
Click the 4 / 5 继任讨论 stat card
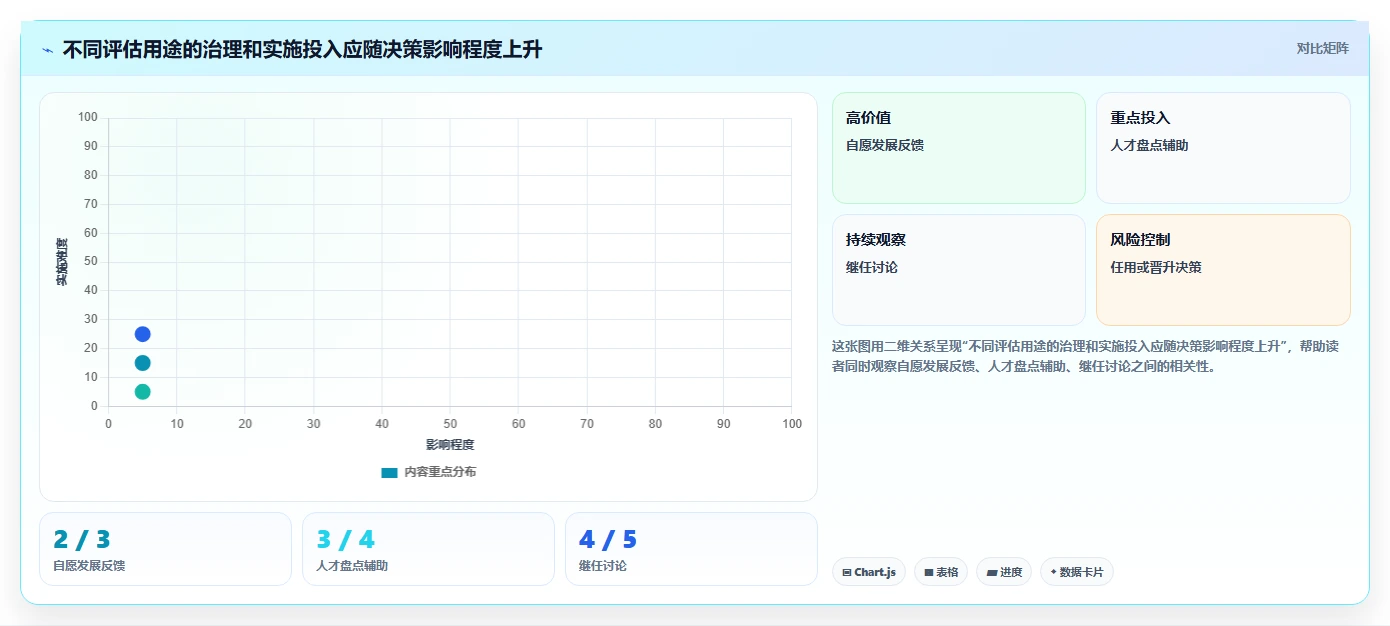(x=691, y=549)
